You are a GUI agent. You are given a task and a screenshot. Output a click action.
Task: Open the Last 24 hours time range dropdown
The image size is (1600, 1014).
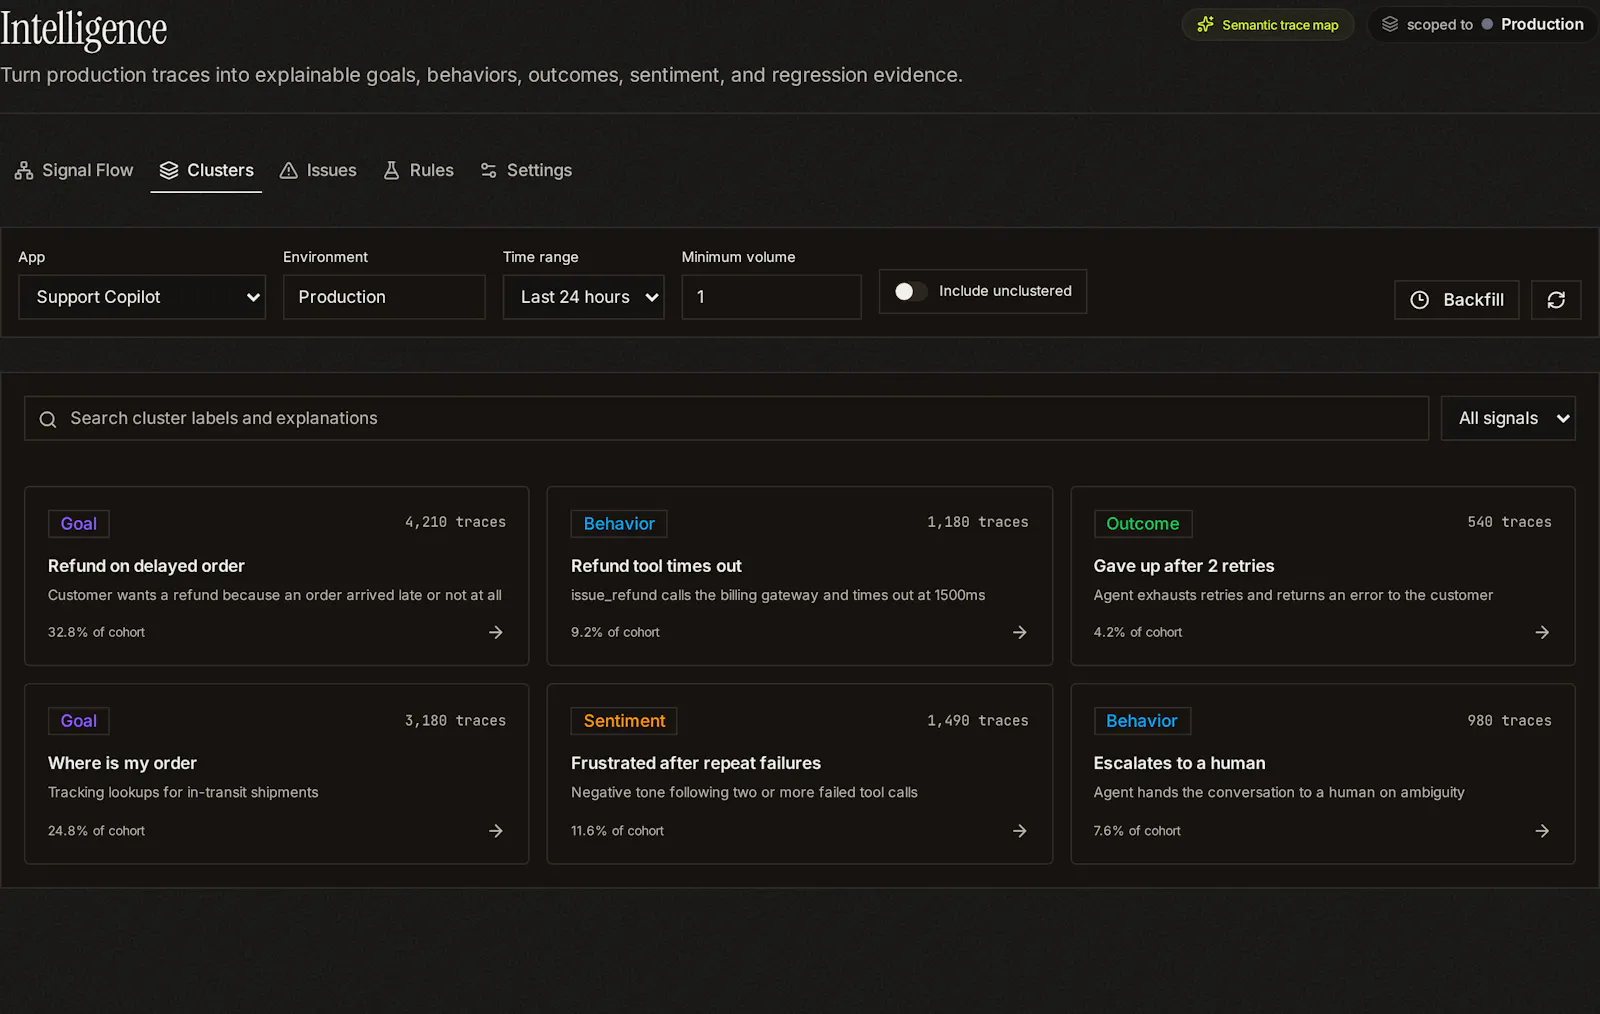pyautogui.click(x=584, y=297)
